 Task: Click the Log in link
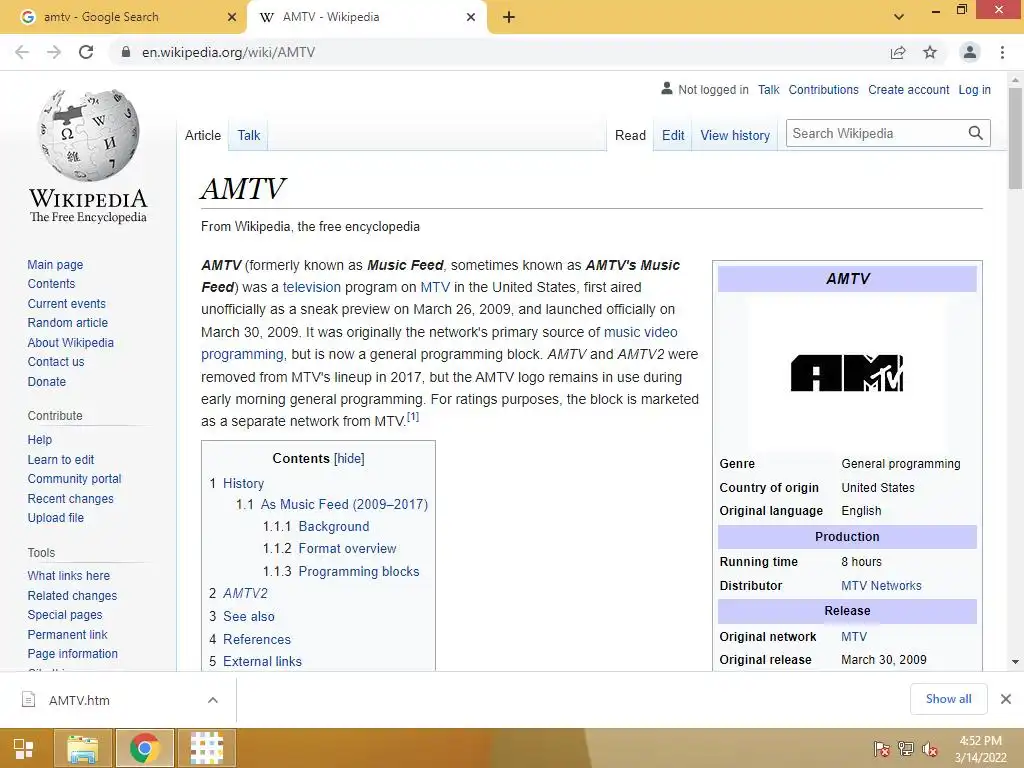point(974,89)
